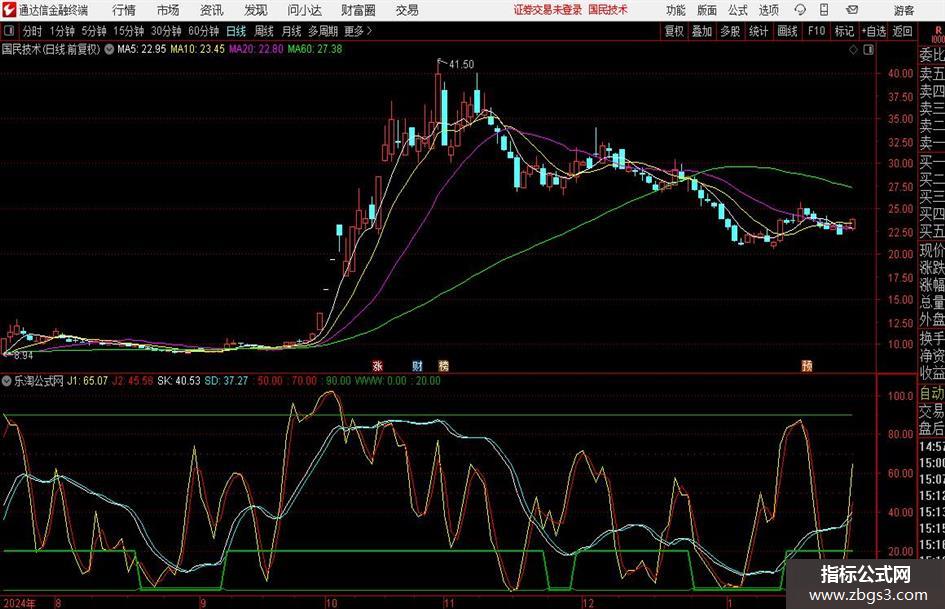Click the 预 event marker under the chart
The height and width of the screenshot is (609, 945).
click(807, 365)
